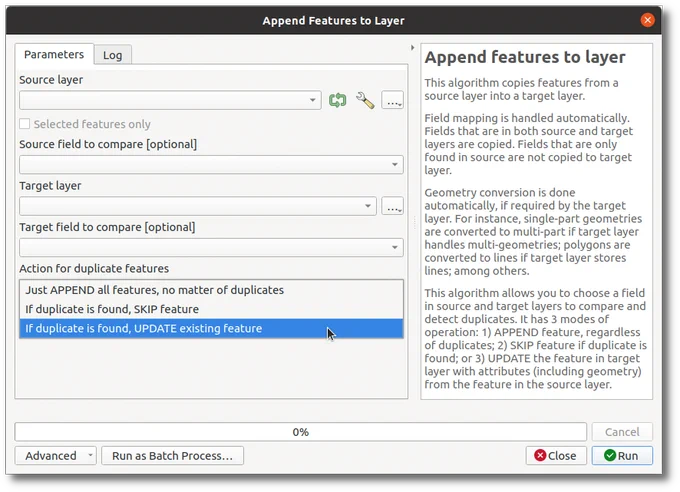
Task: Open the Target layer dropdown
Action: coord(198,206)
